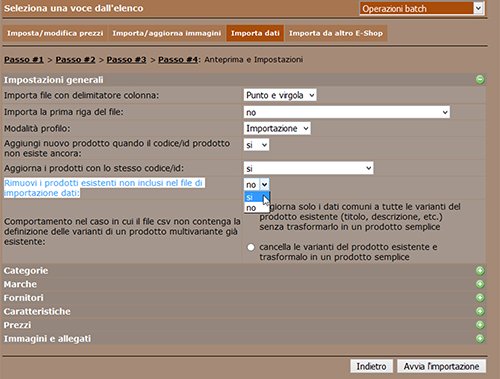Click Avvia l'importazione button
The image size is (500, 379).
(441, 366)
